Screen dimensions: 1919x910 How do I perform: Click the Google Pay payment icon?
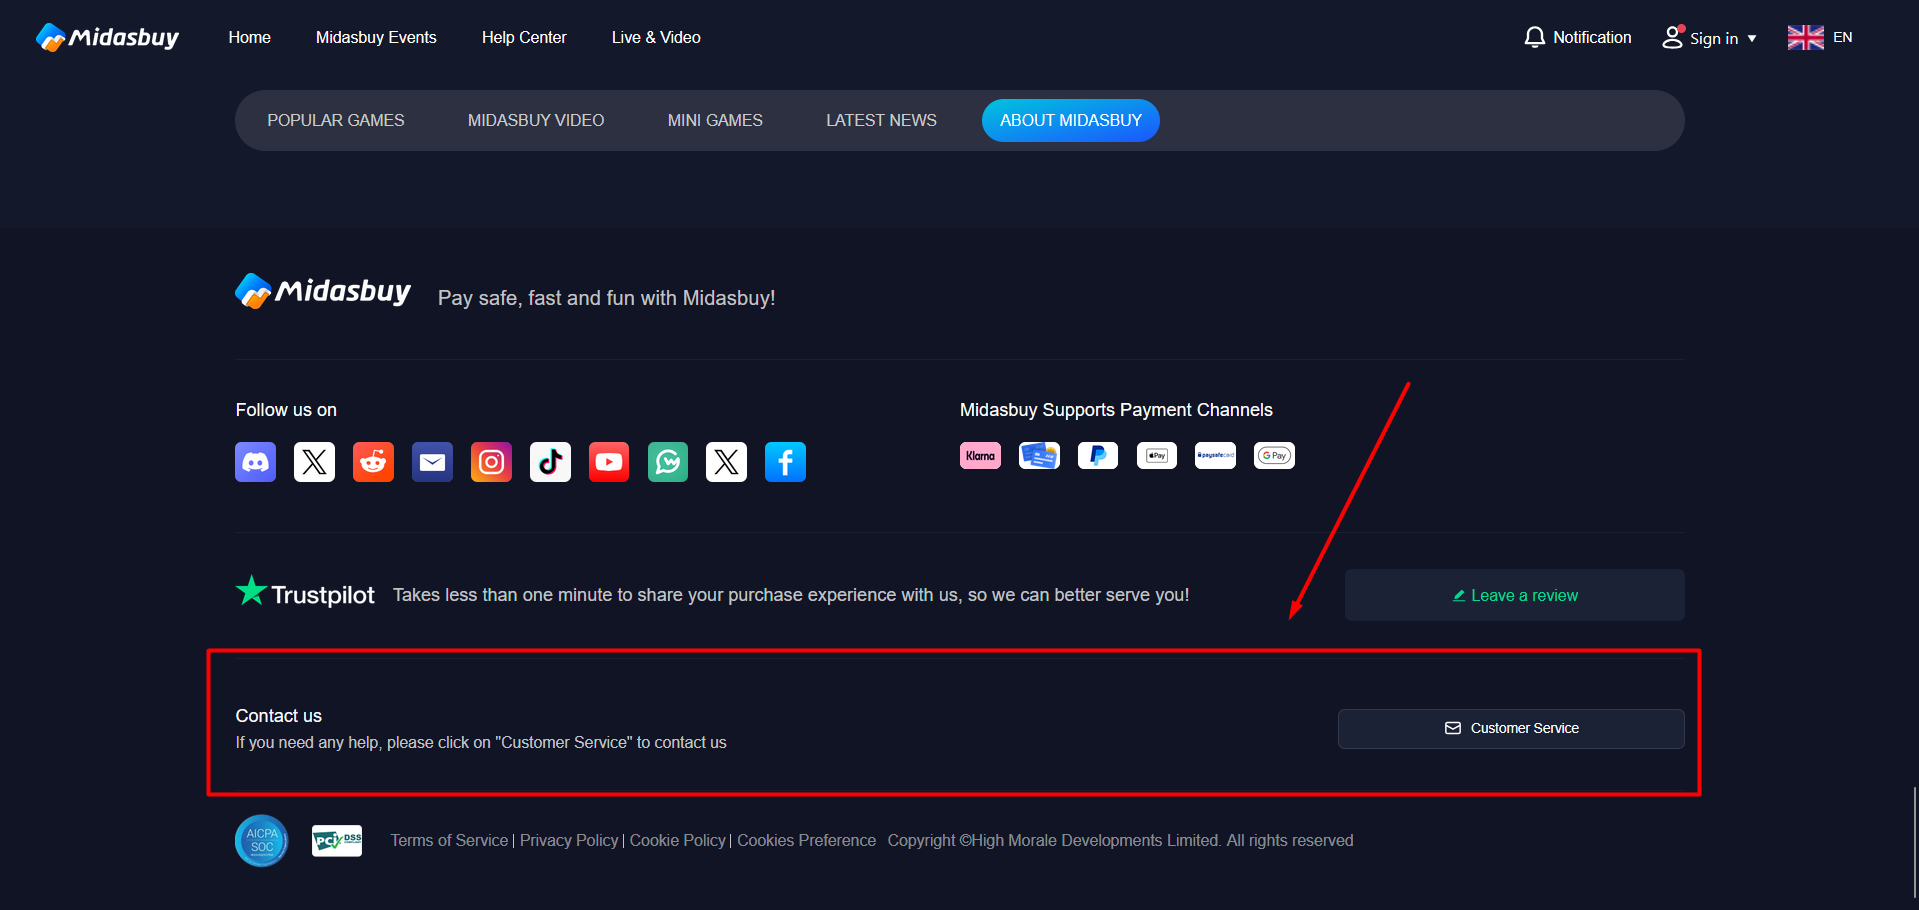1274,456
